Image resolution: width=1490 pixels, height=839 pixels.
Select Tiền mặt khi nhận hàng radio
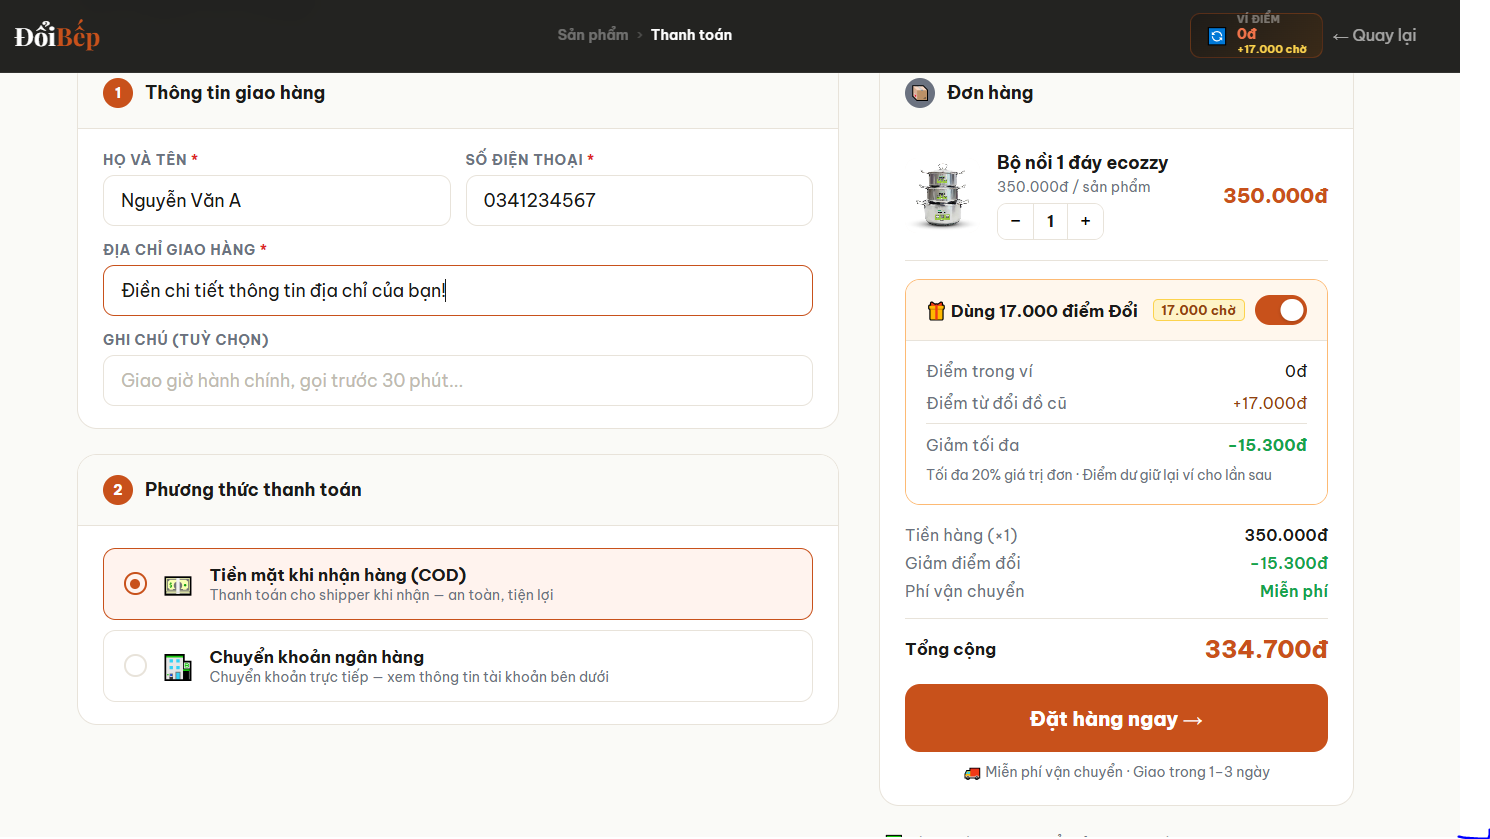(x=135, y=583)
